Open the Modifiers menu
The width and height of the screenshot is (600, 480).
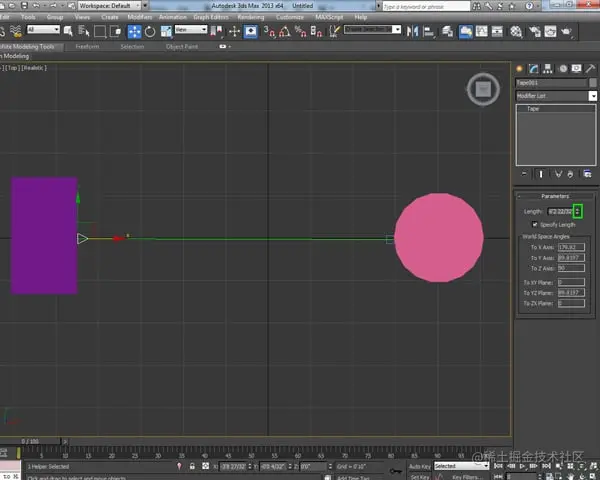click(140, 17)
